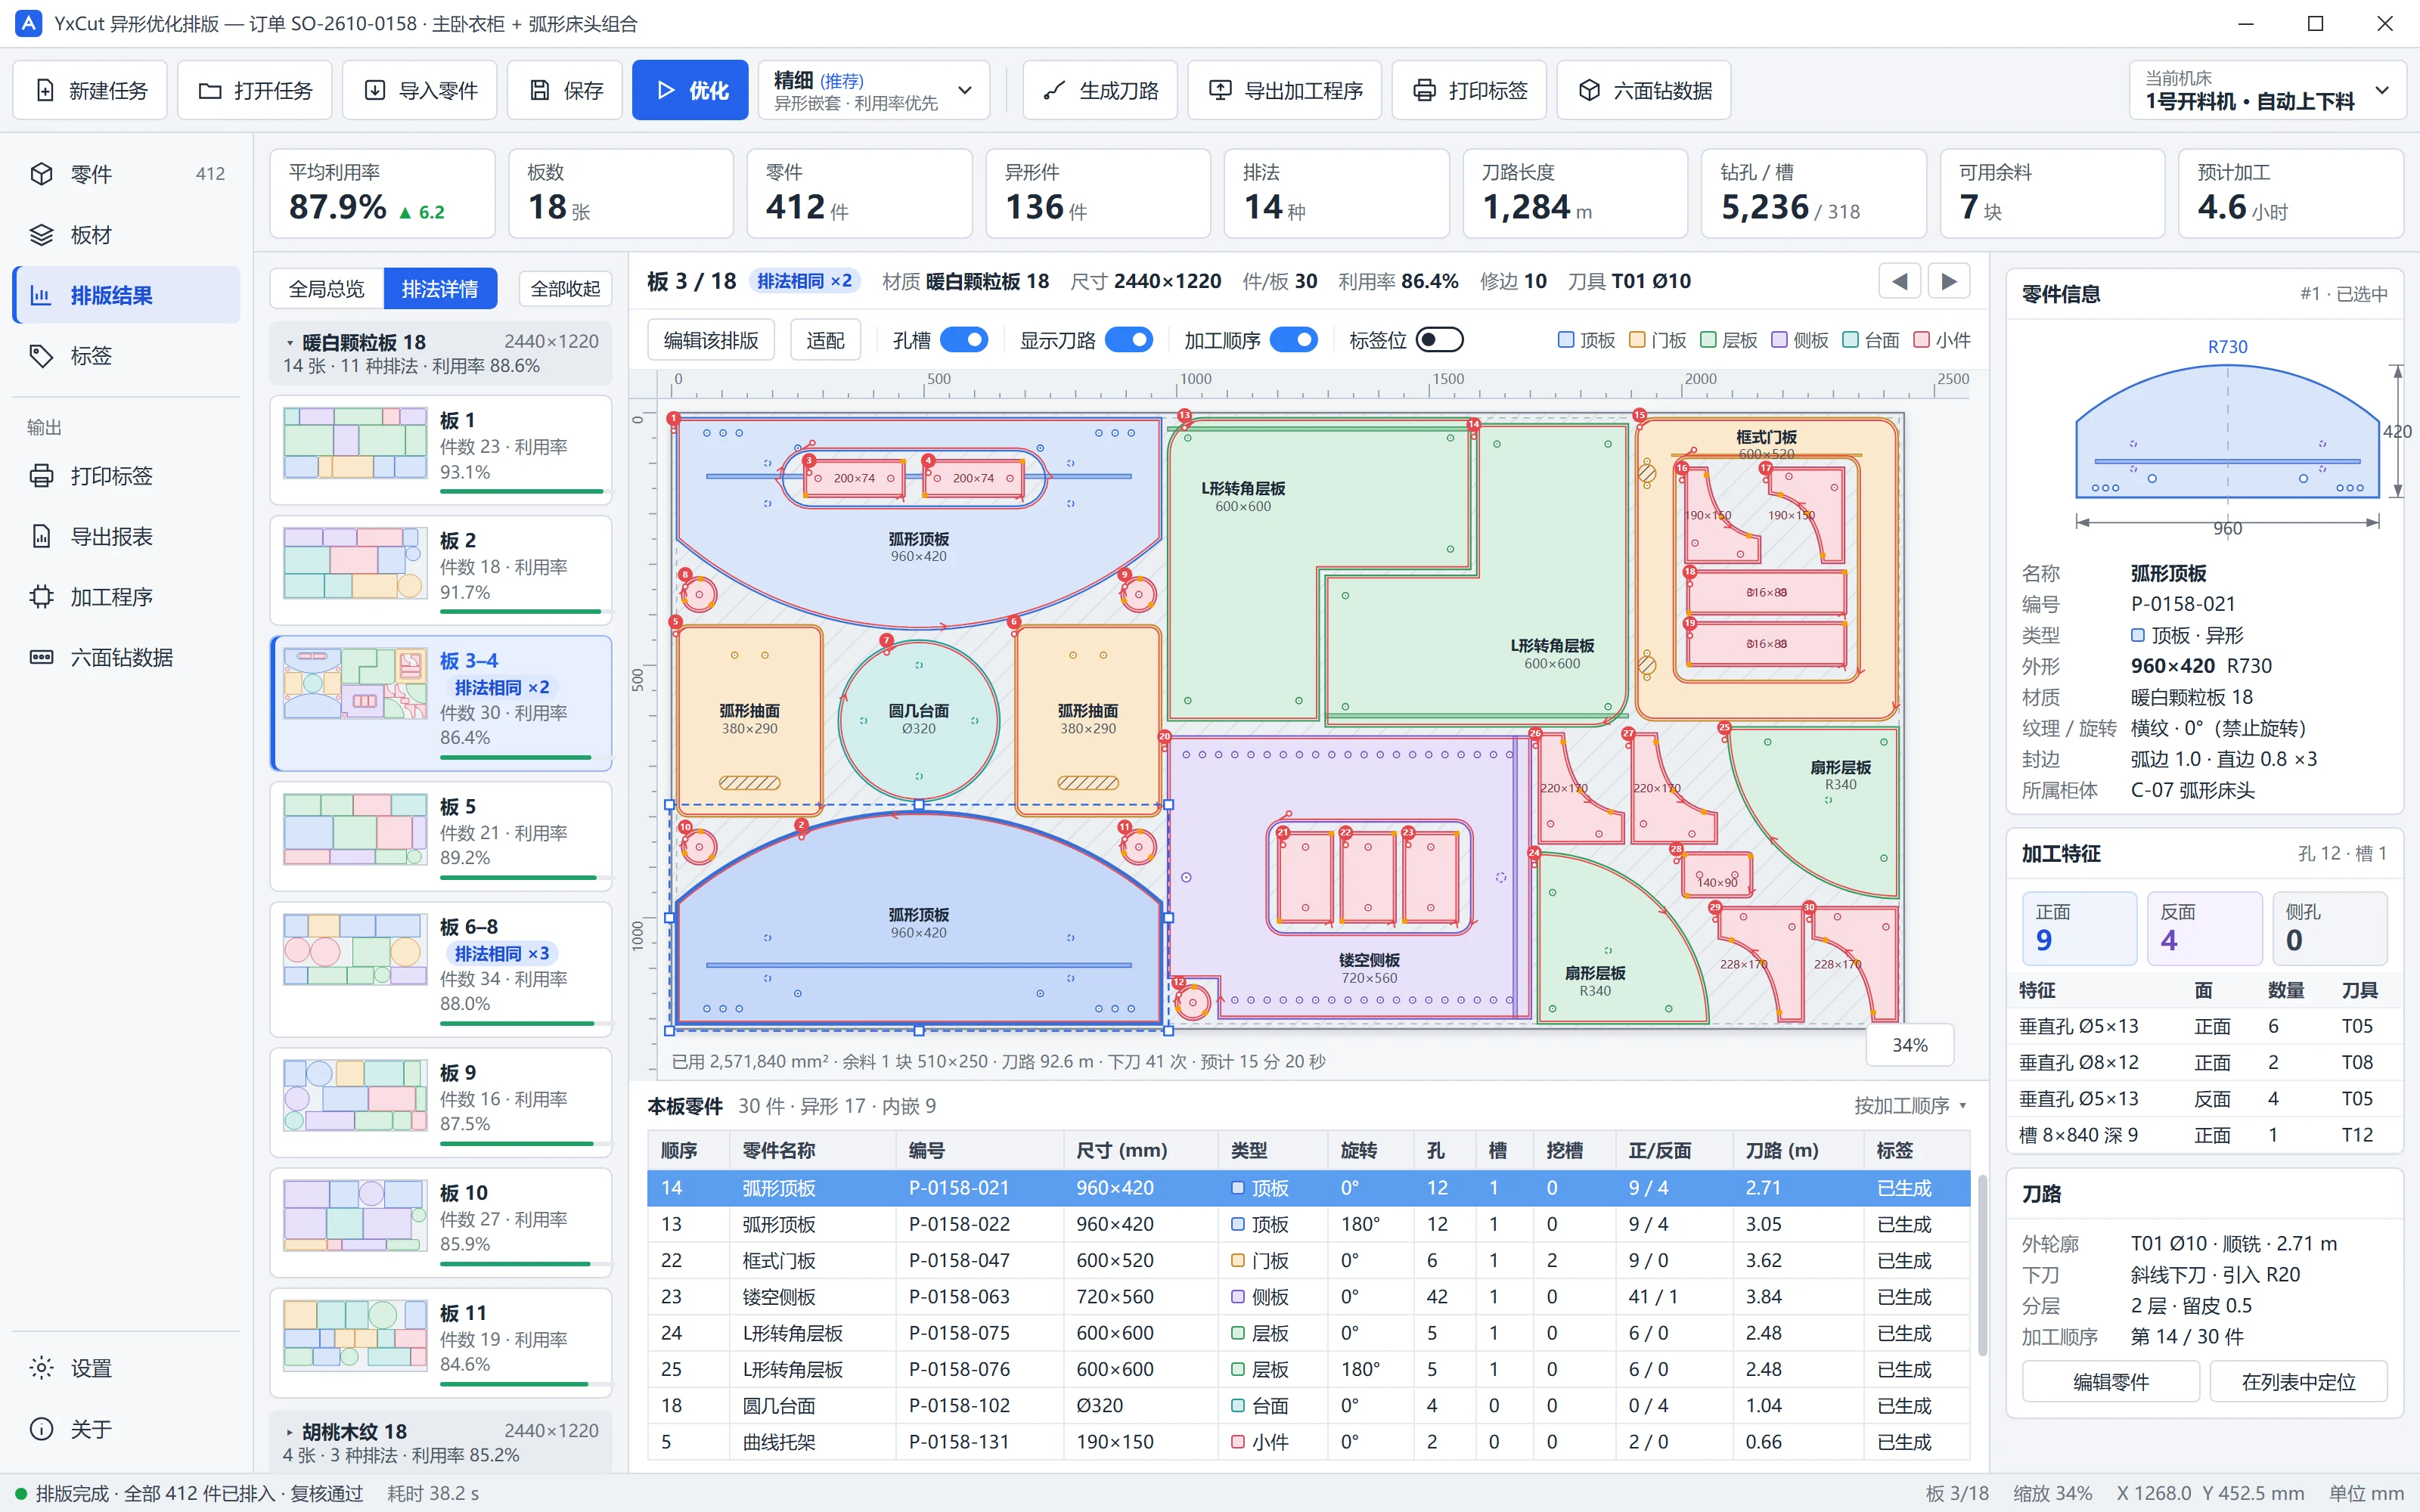This screenshot has width=2420, height=1512.
Task: Go to next board with right arrow
Action: (1949, 281)
